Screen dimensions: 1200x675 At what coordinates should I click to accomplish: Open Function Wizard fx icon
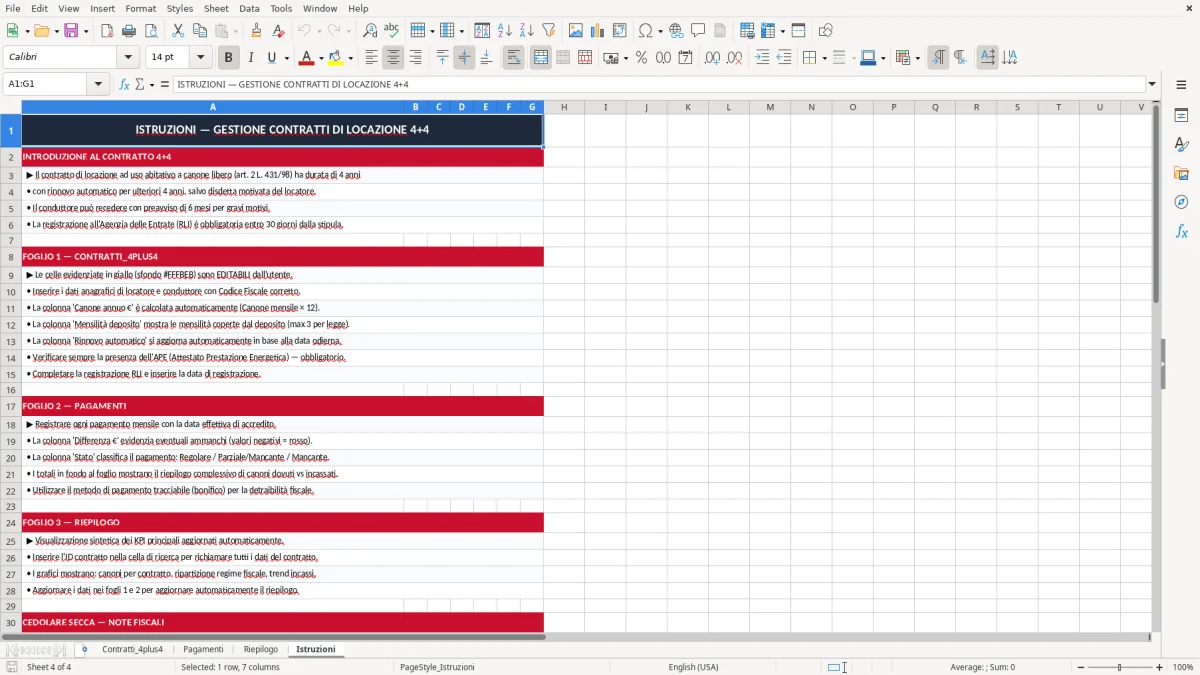tap(125, 84)
